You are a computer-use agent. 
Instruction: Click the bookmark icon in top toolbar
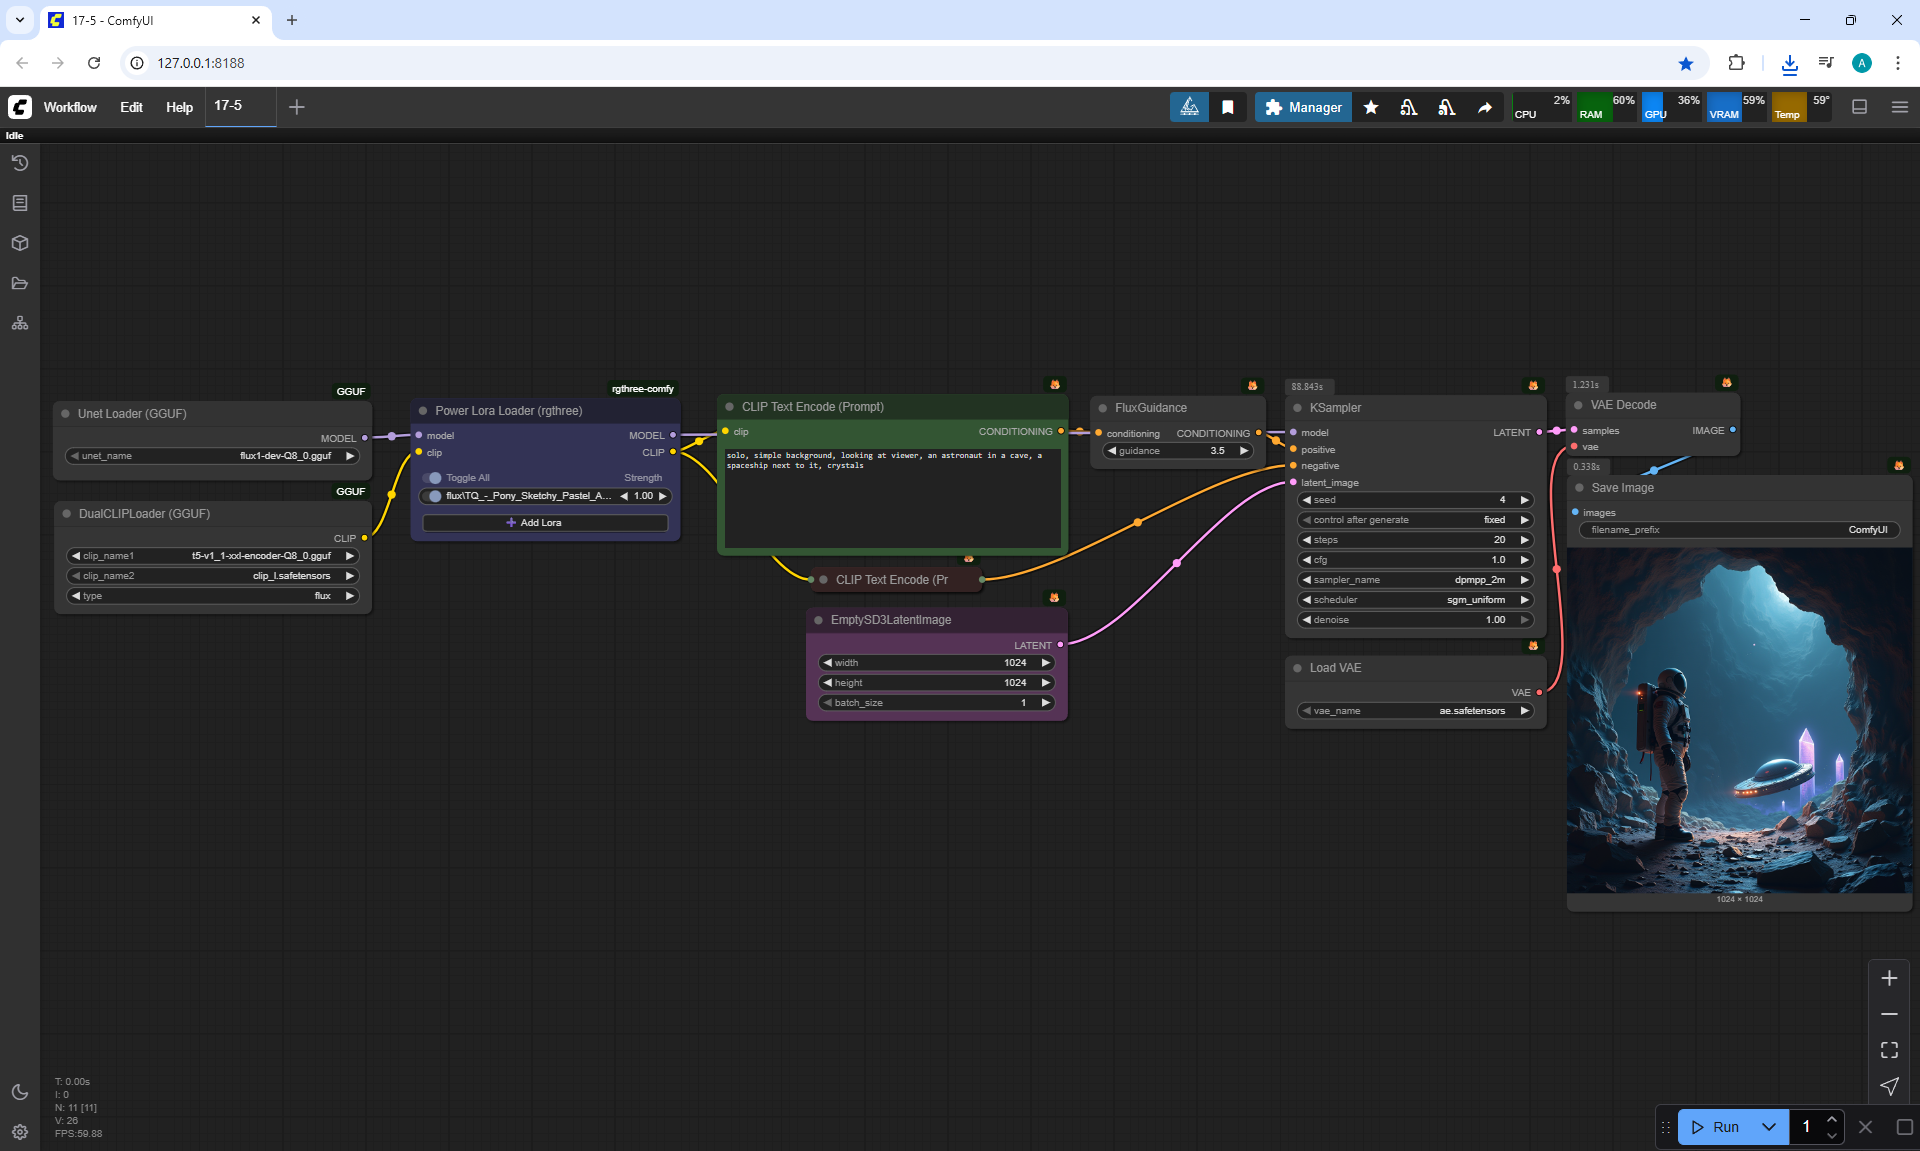tap(1228, 107)
